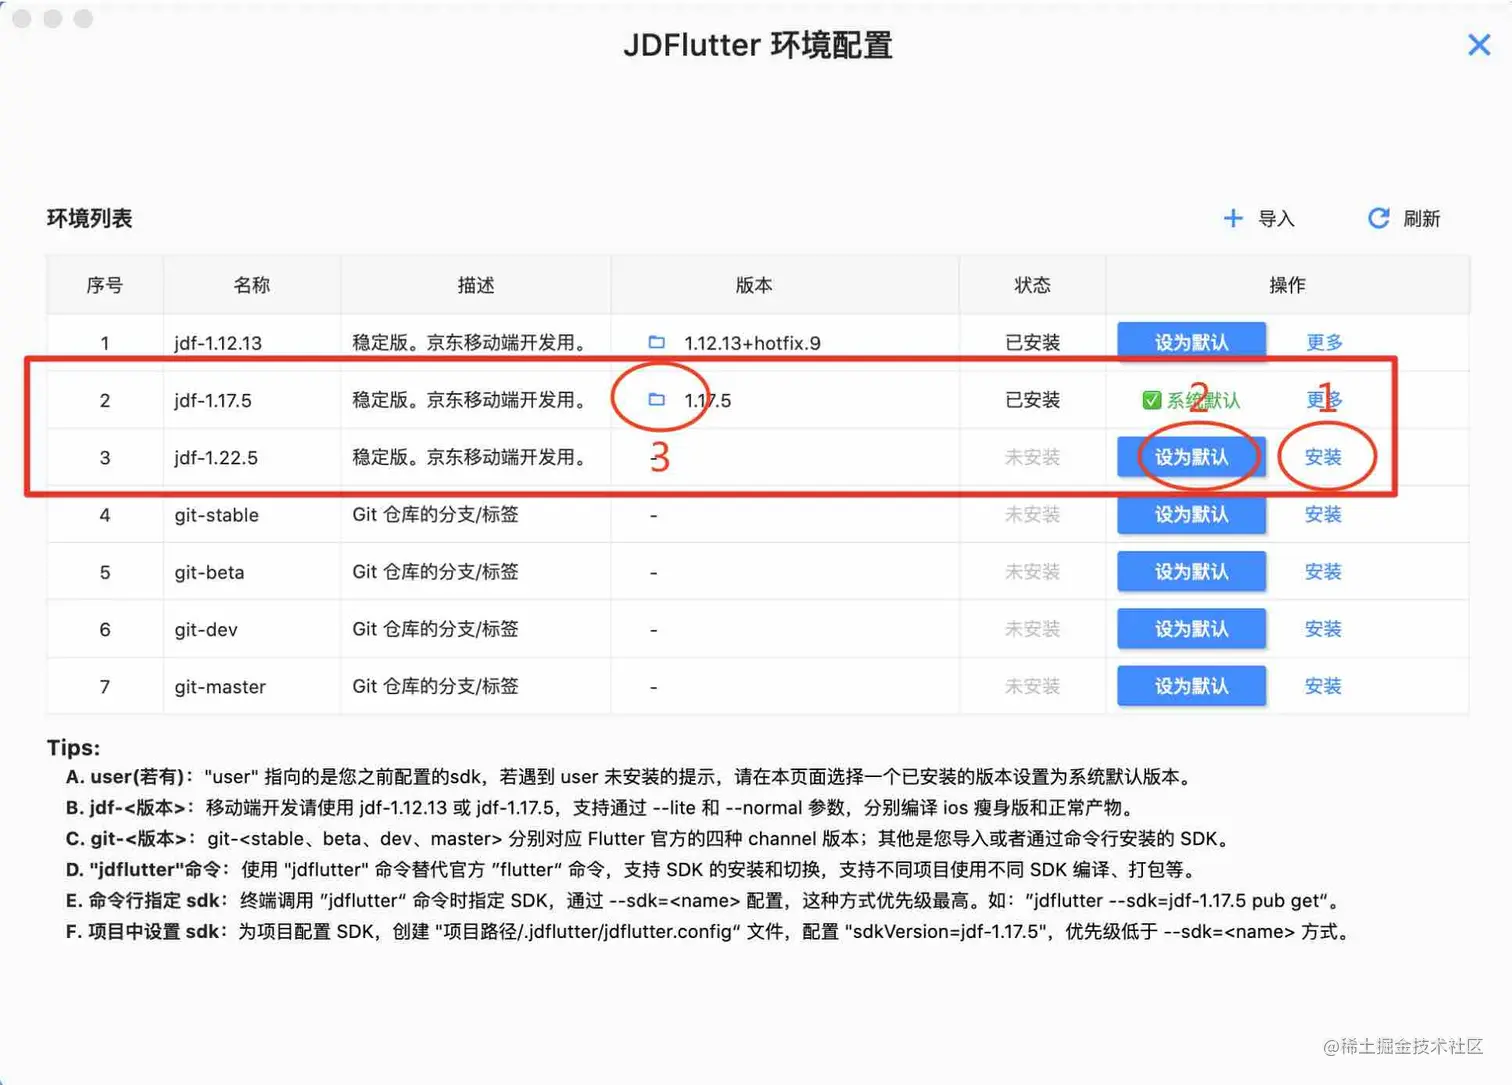Viewport: 1512px width, 1085px height.
Task: Click 已安装 status of jdf-1.17.5
Action: 1032,399
